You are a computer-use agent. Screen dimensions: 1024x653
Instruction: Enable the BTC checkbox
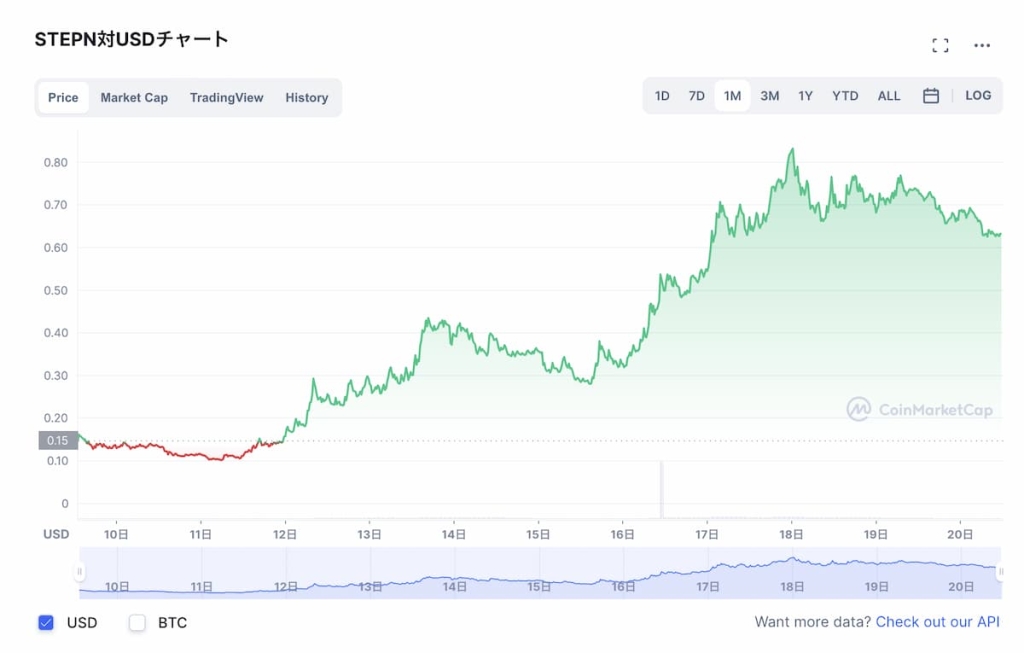point(138,623)
